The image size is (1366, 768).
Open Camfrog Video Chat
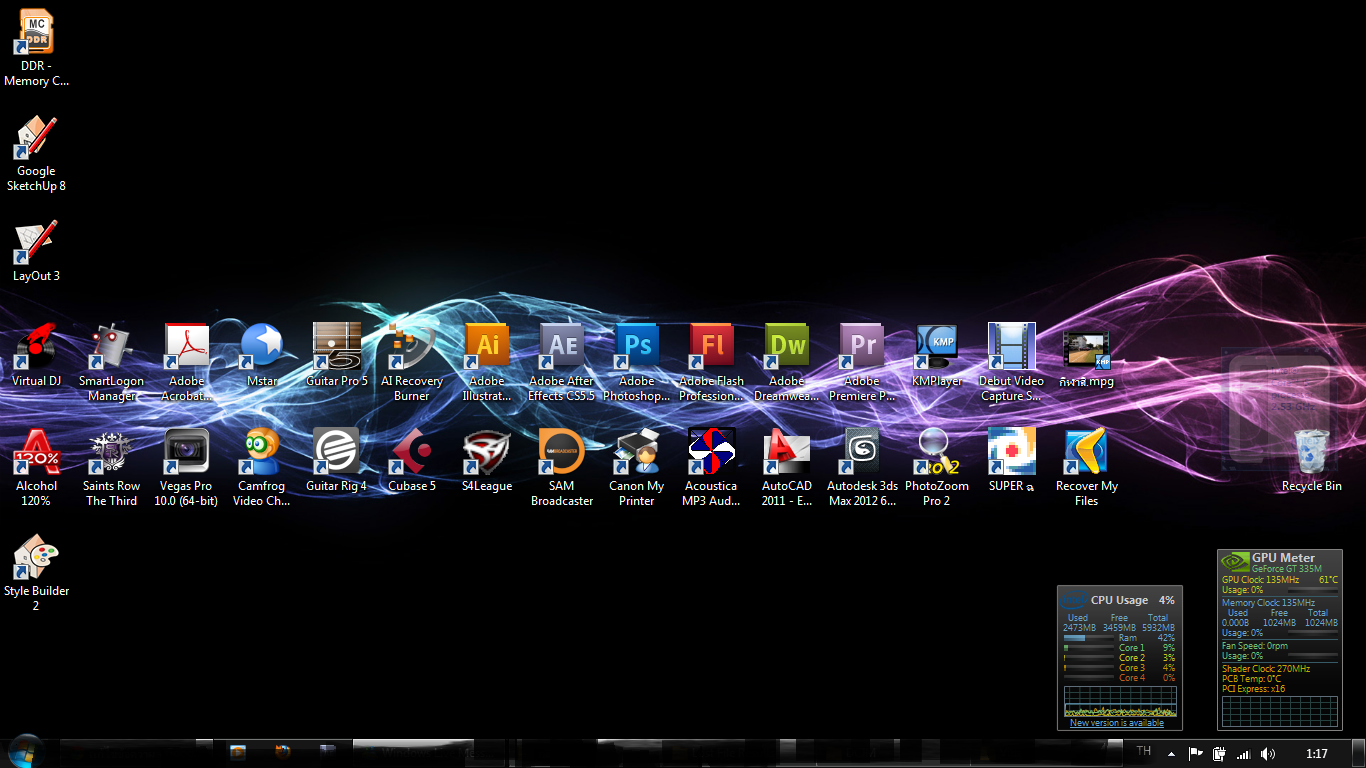click(x=261, y=467)
